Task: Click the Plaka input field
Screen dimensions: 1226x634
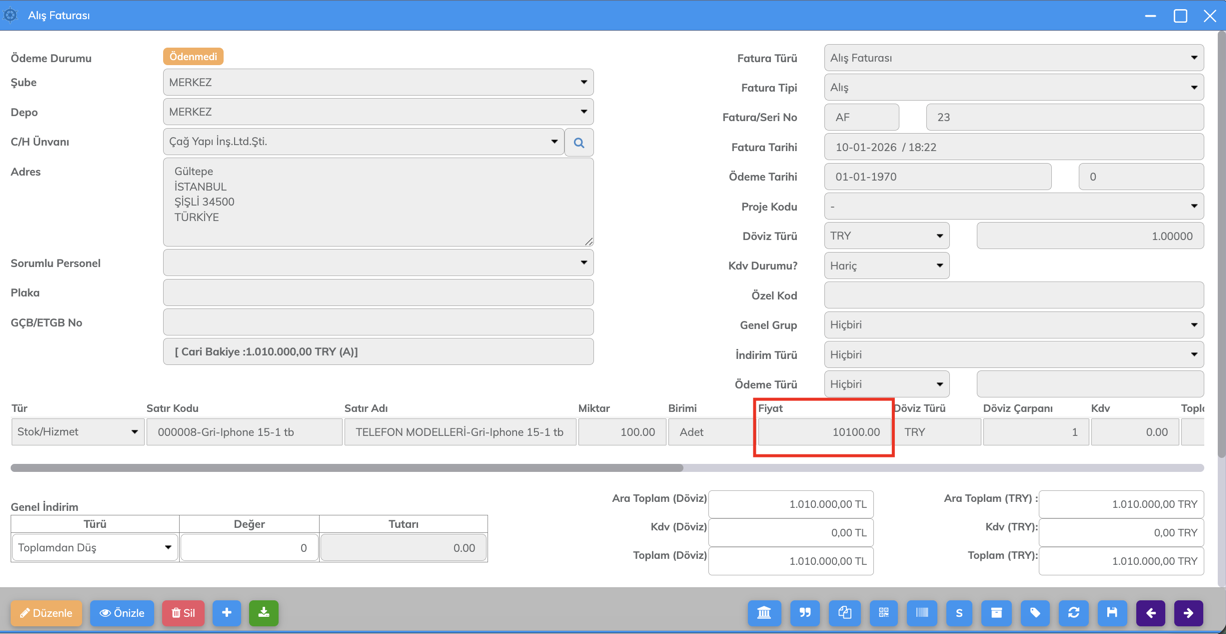Action: coord(378,293)
